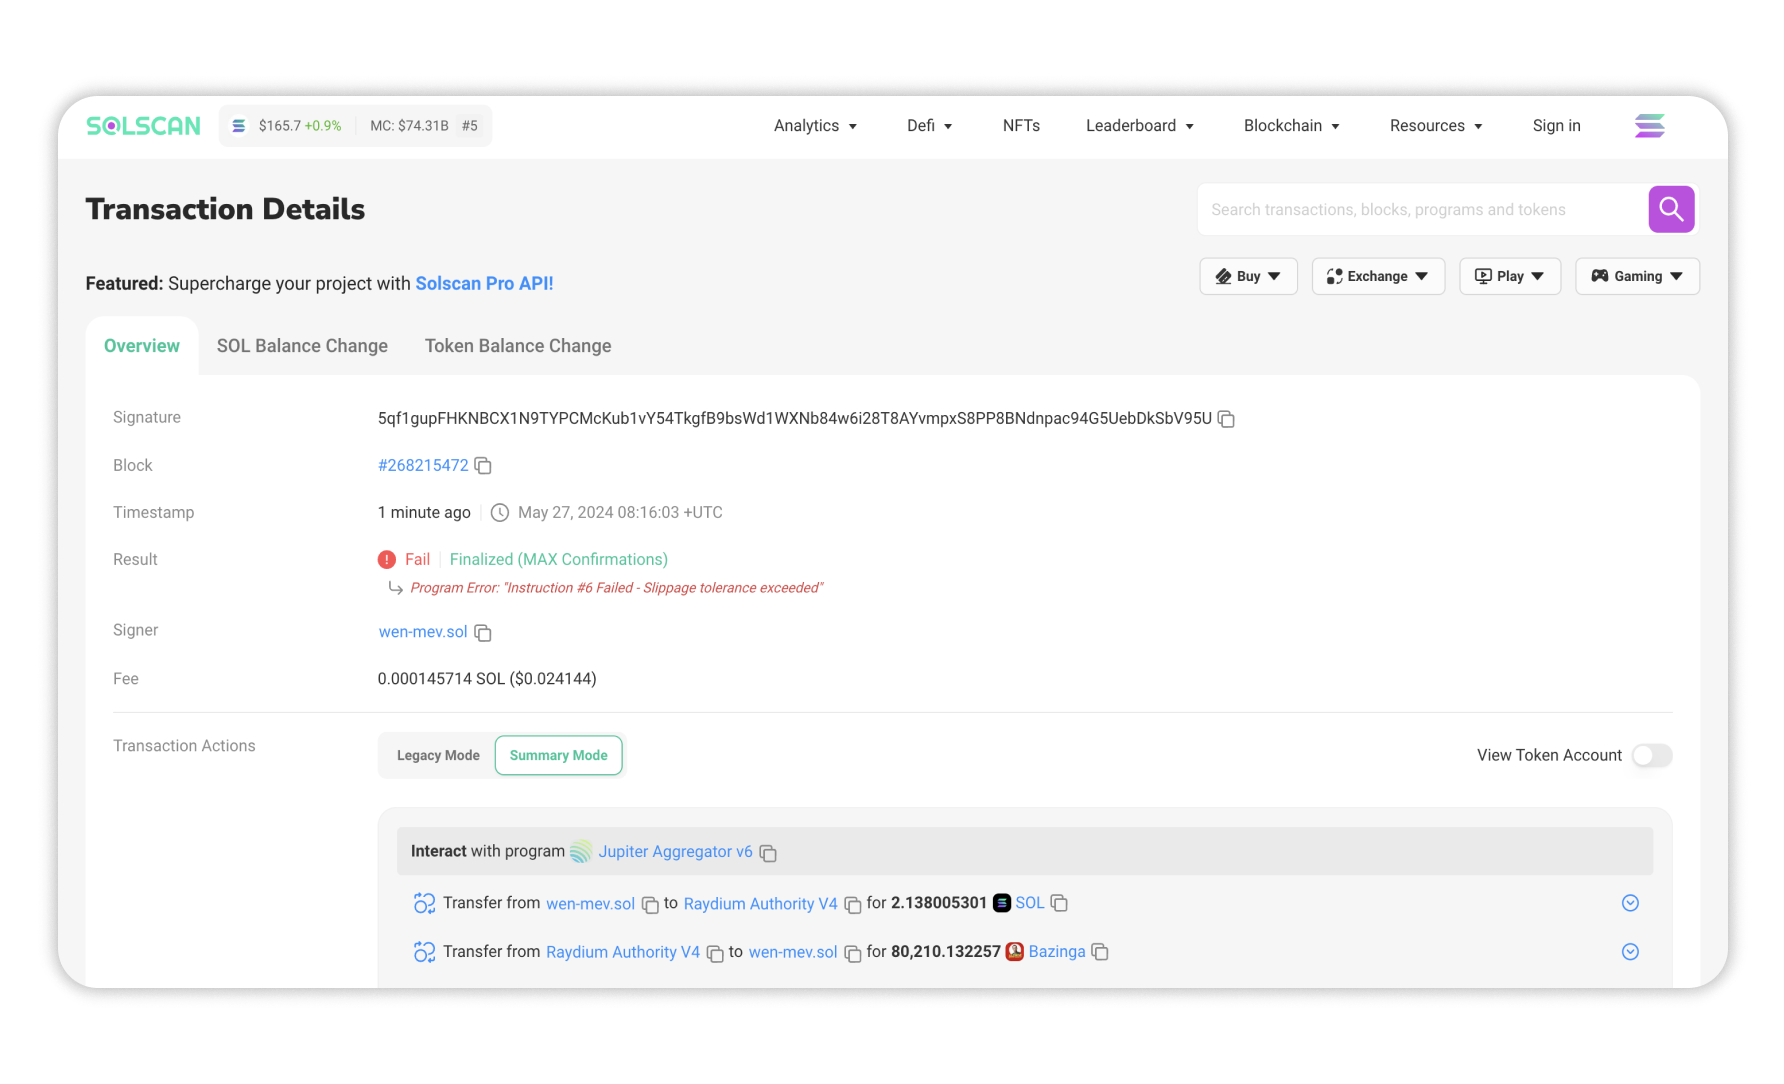Switch to Token Balance Change tab
This screenshot has width=1784, height=1084.
point(518,346)
